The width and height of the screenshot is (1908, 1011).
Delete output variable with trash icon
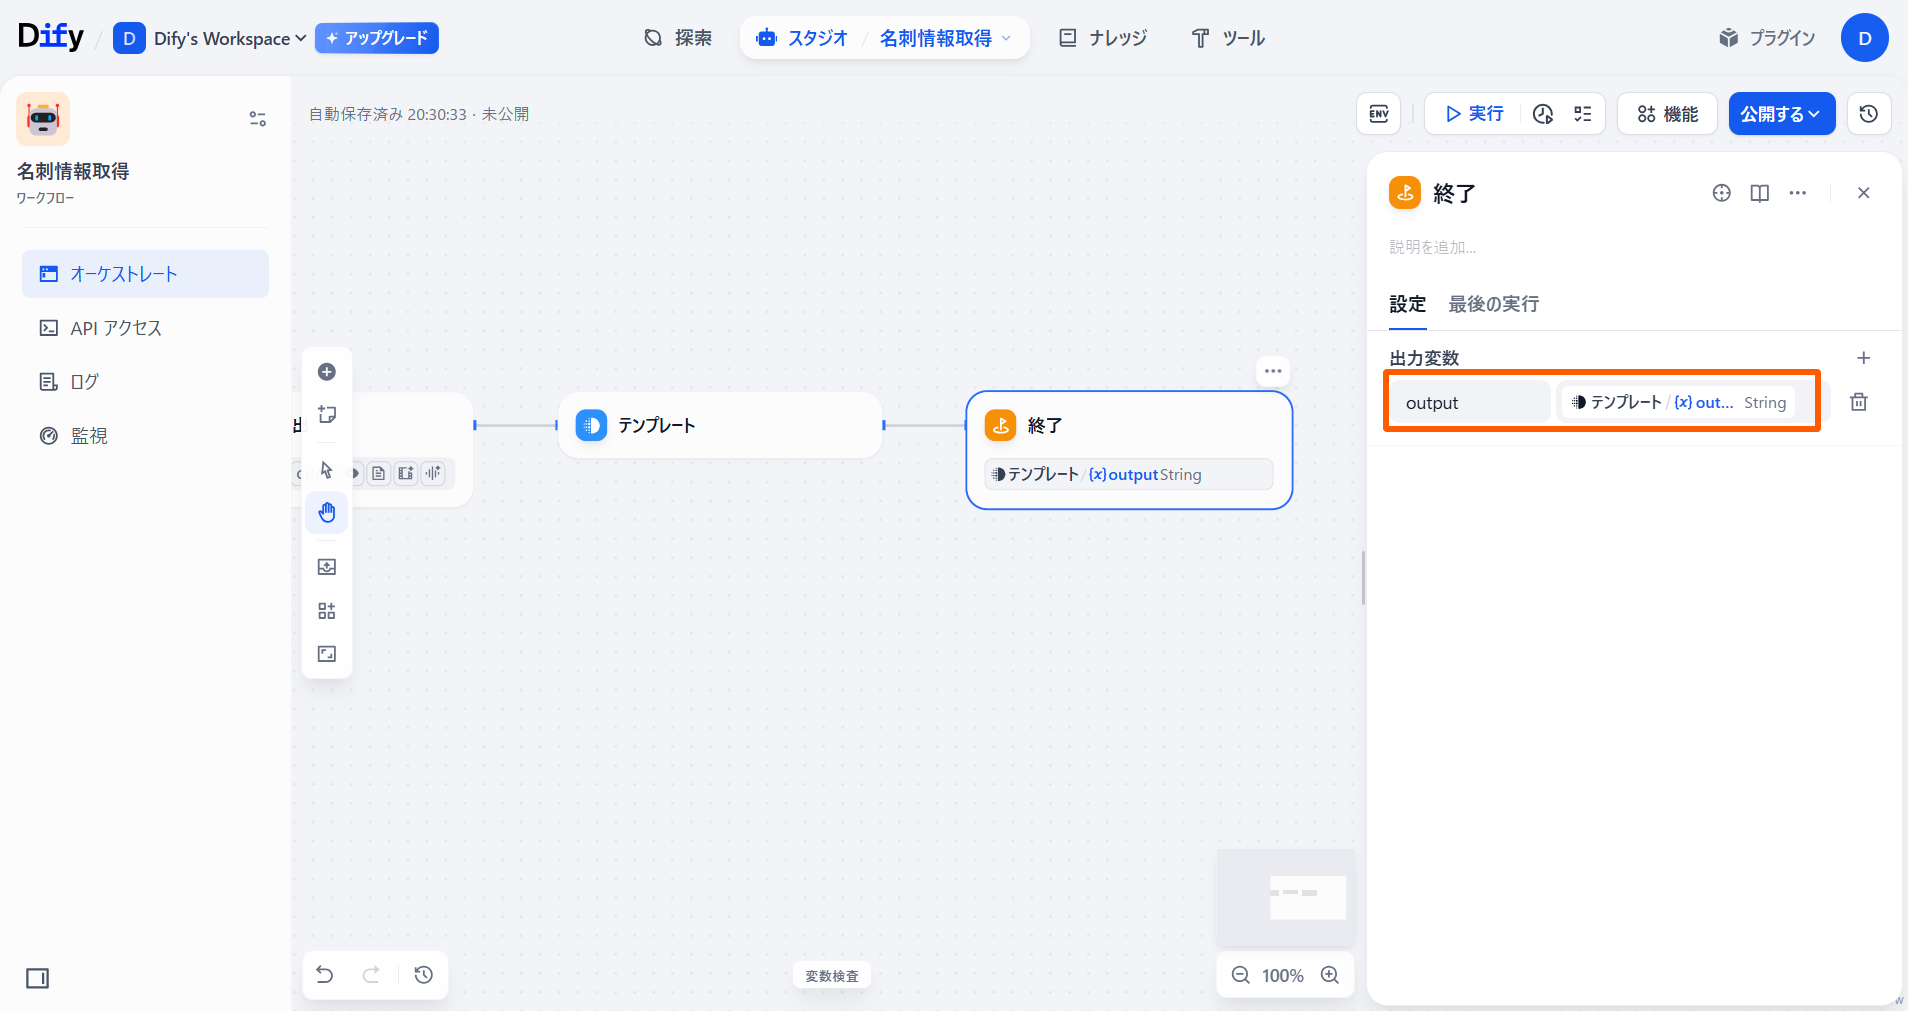[x=1858, y=402]
